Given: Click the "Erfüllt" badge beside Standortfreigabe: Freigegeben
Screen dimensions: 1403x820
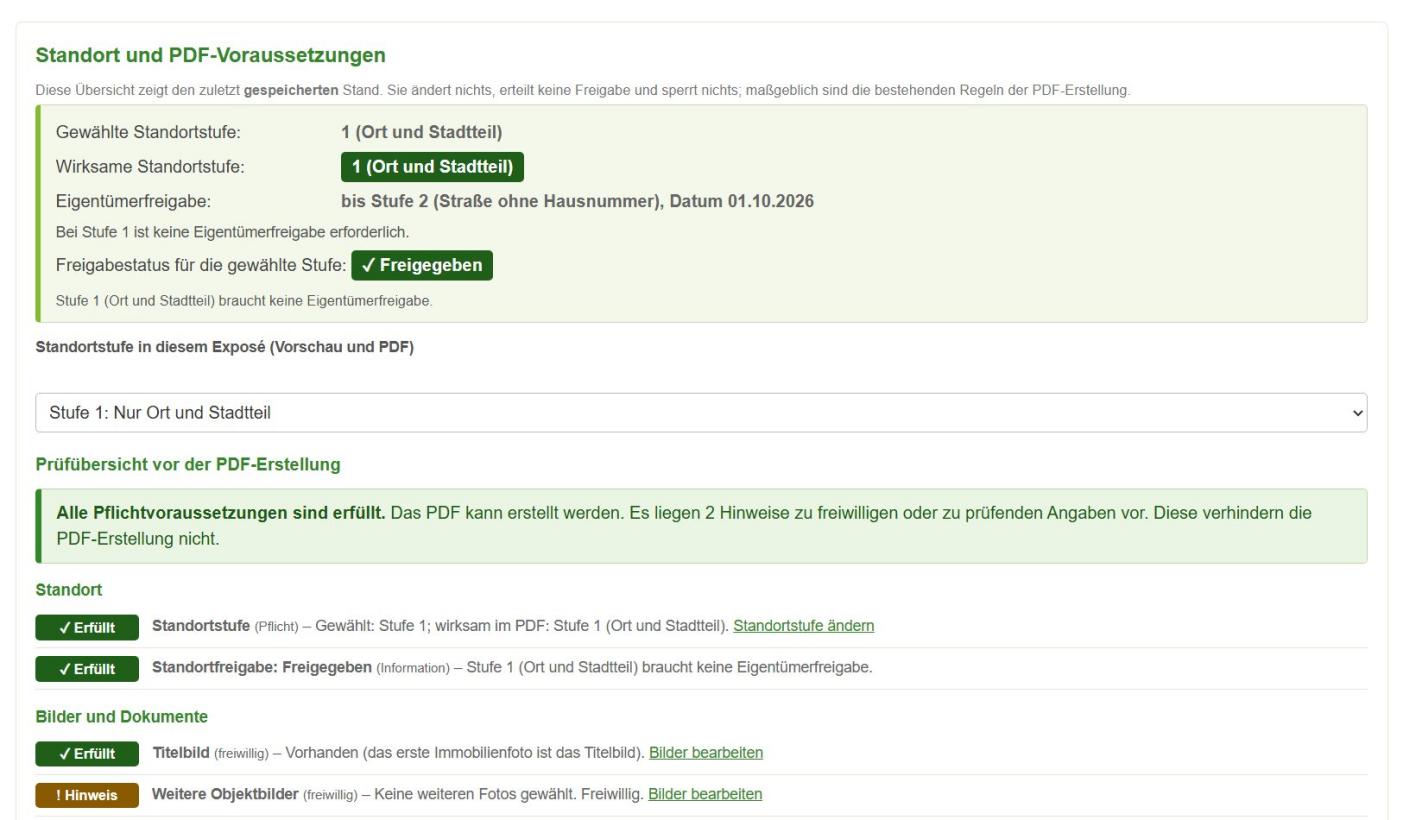Looking at the screenshot, I should (87, 669).
